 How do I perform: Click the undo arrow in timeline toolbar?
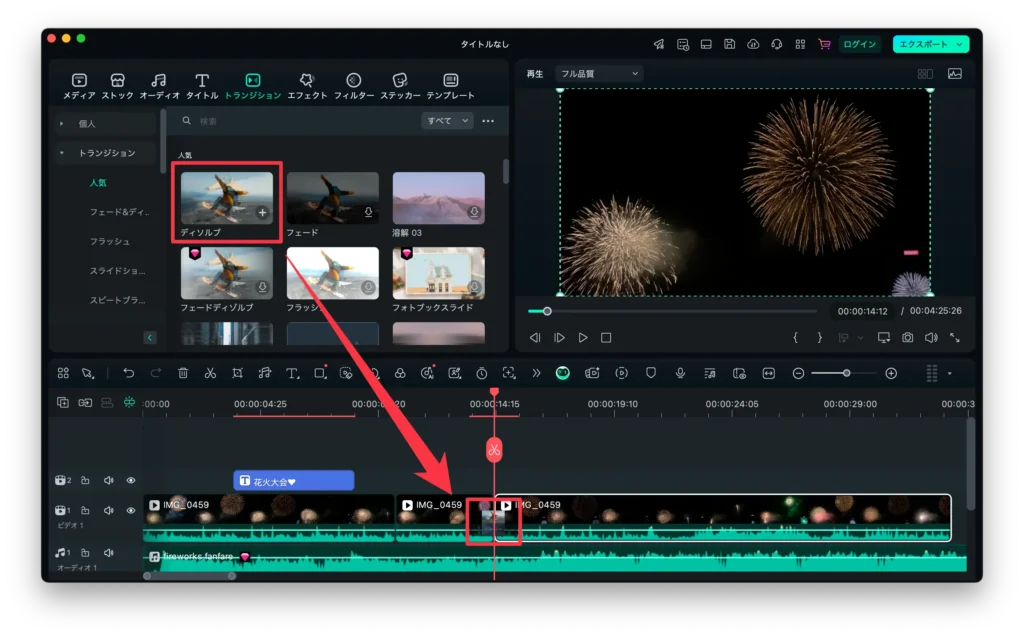(x=129, y=373)
